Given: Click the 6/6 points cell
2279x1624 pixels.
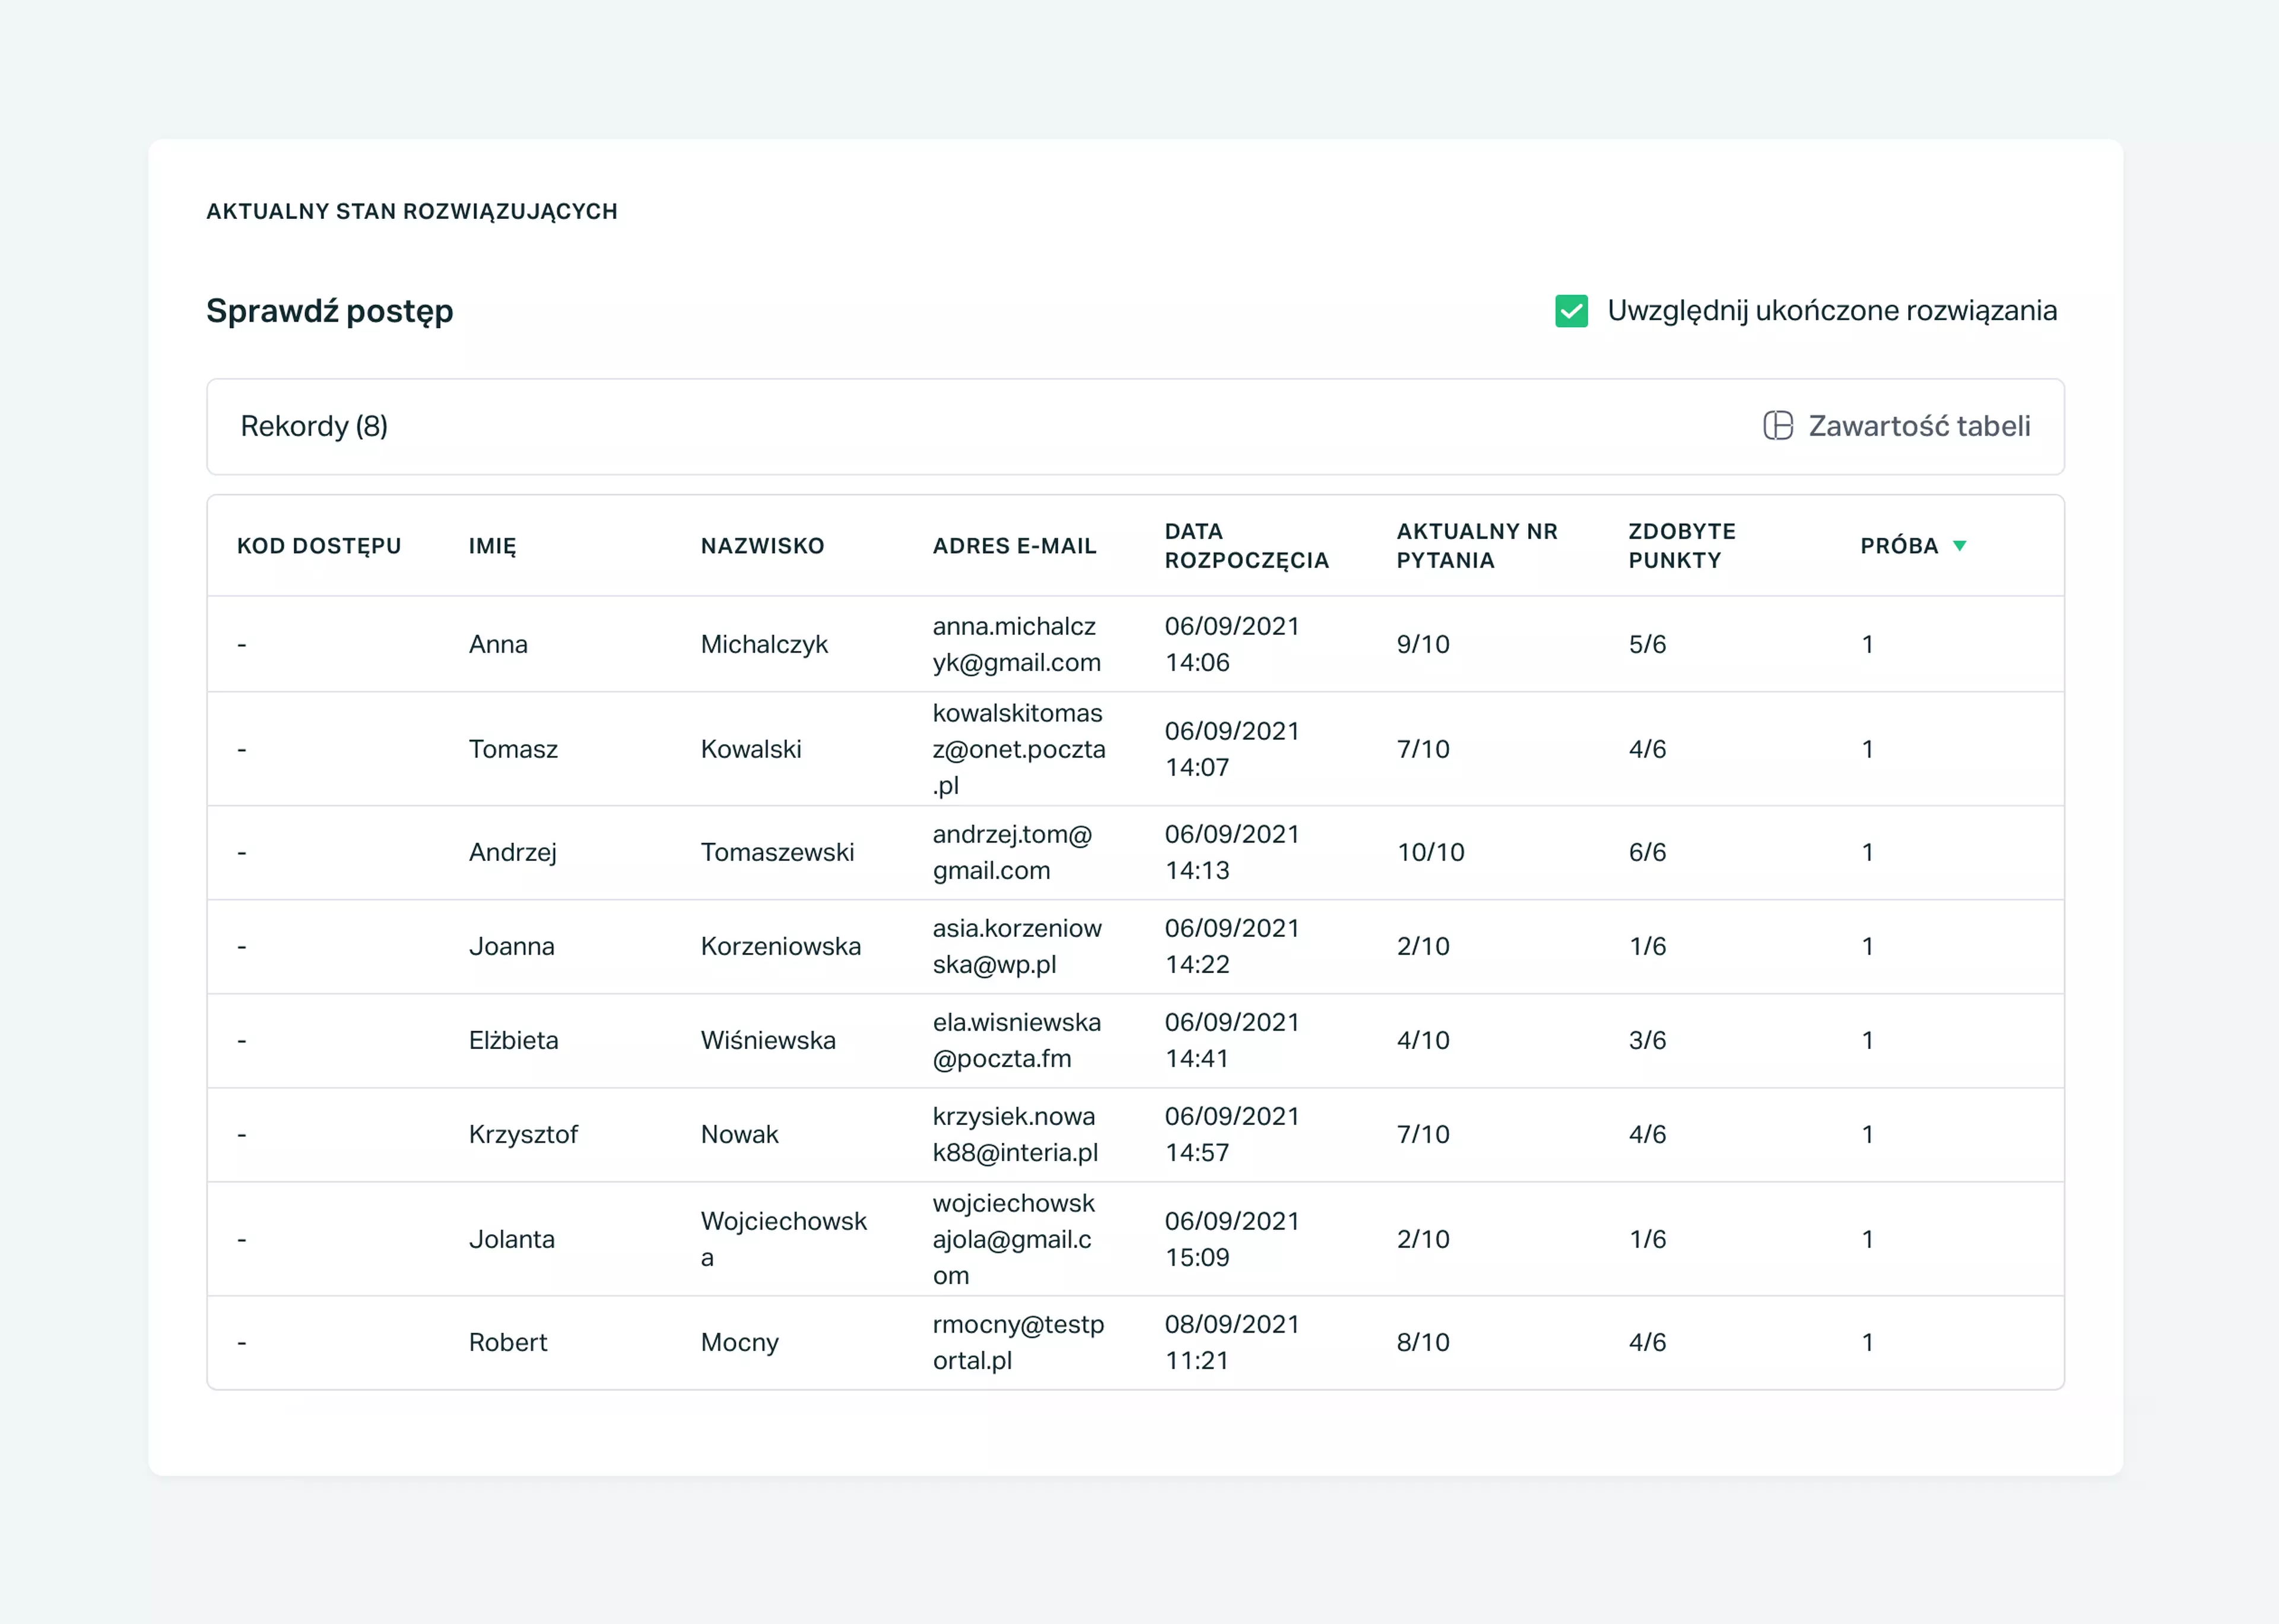Looking at the screenshot, I should click(x=1647, y=852).
